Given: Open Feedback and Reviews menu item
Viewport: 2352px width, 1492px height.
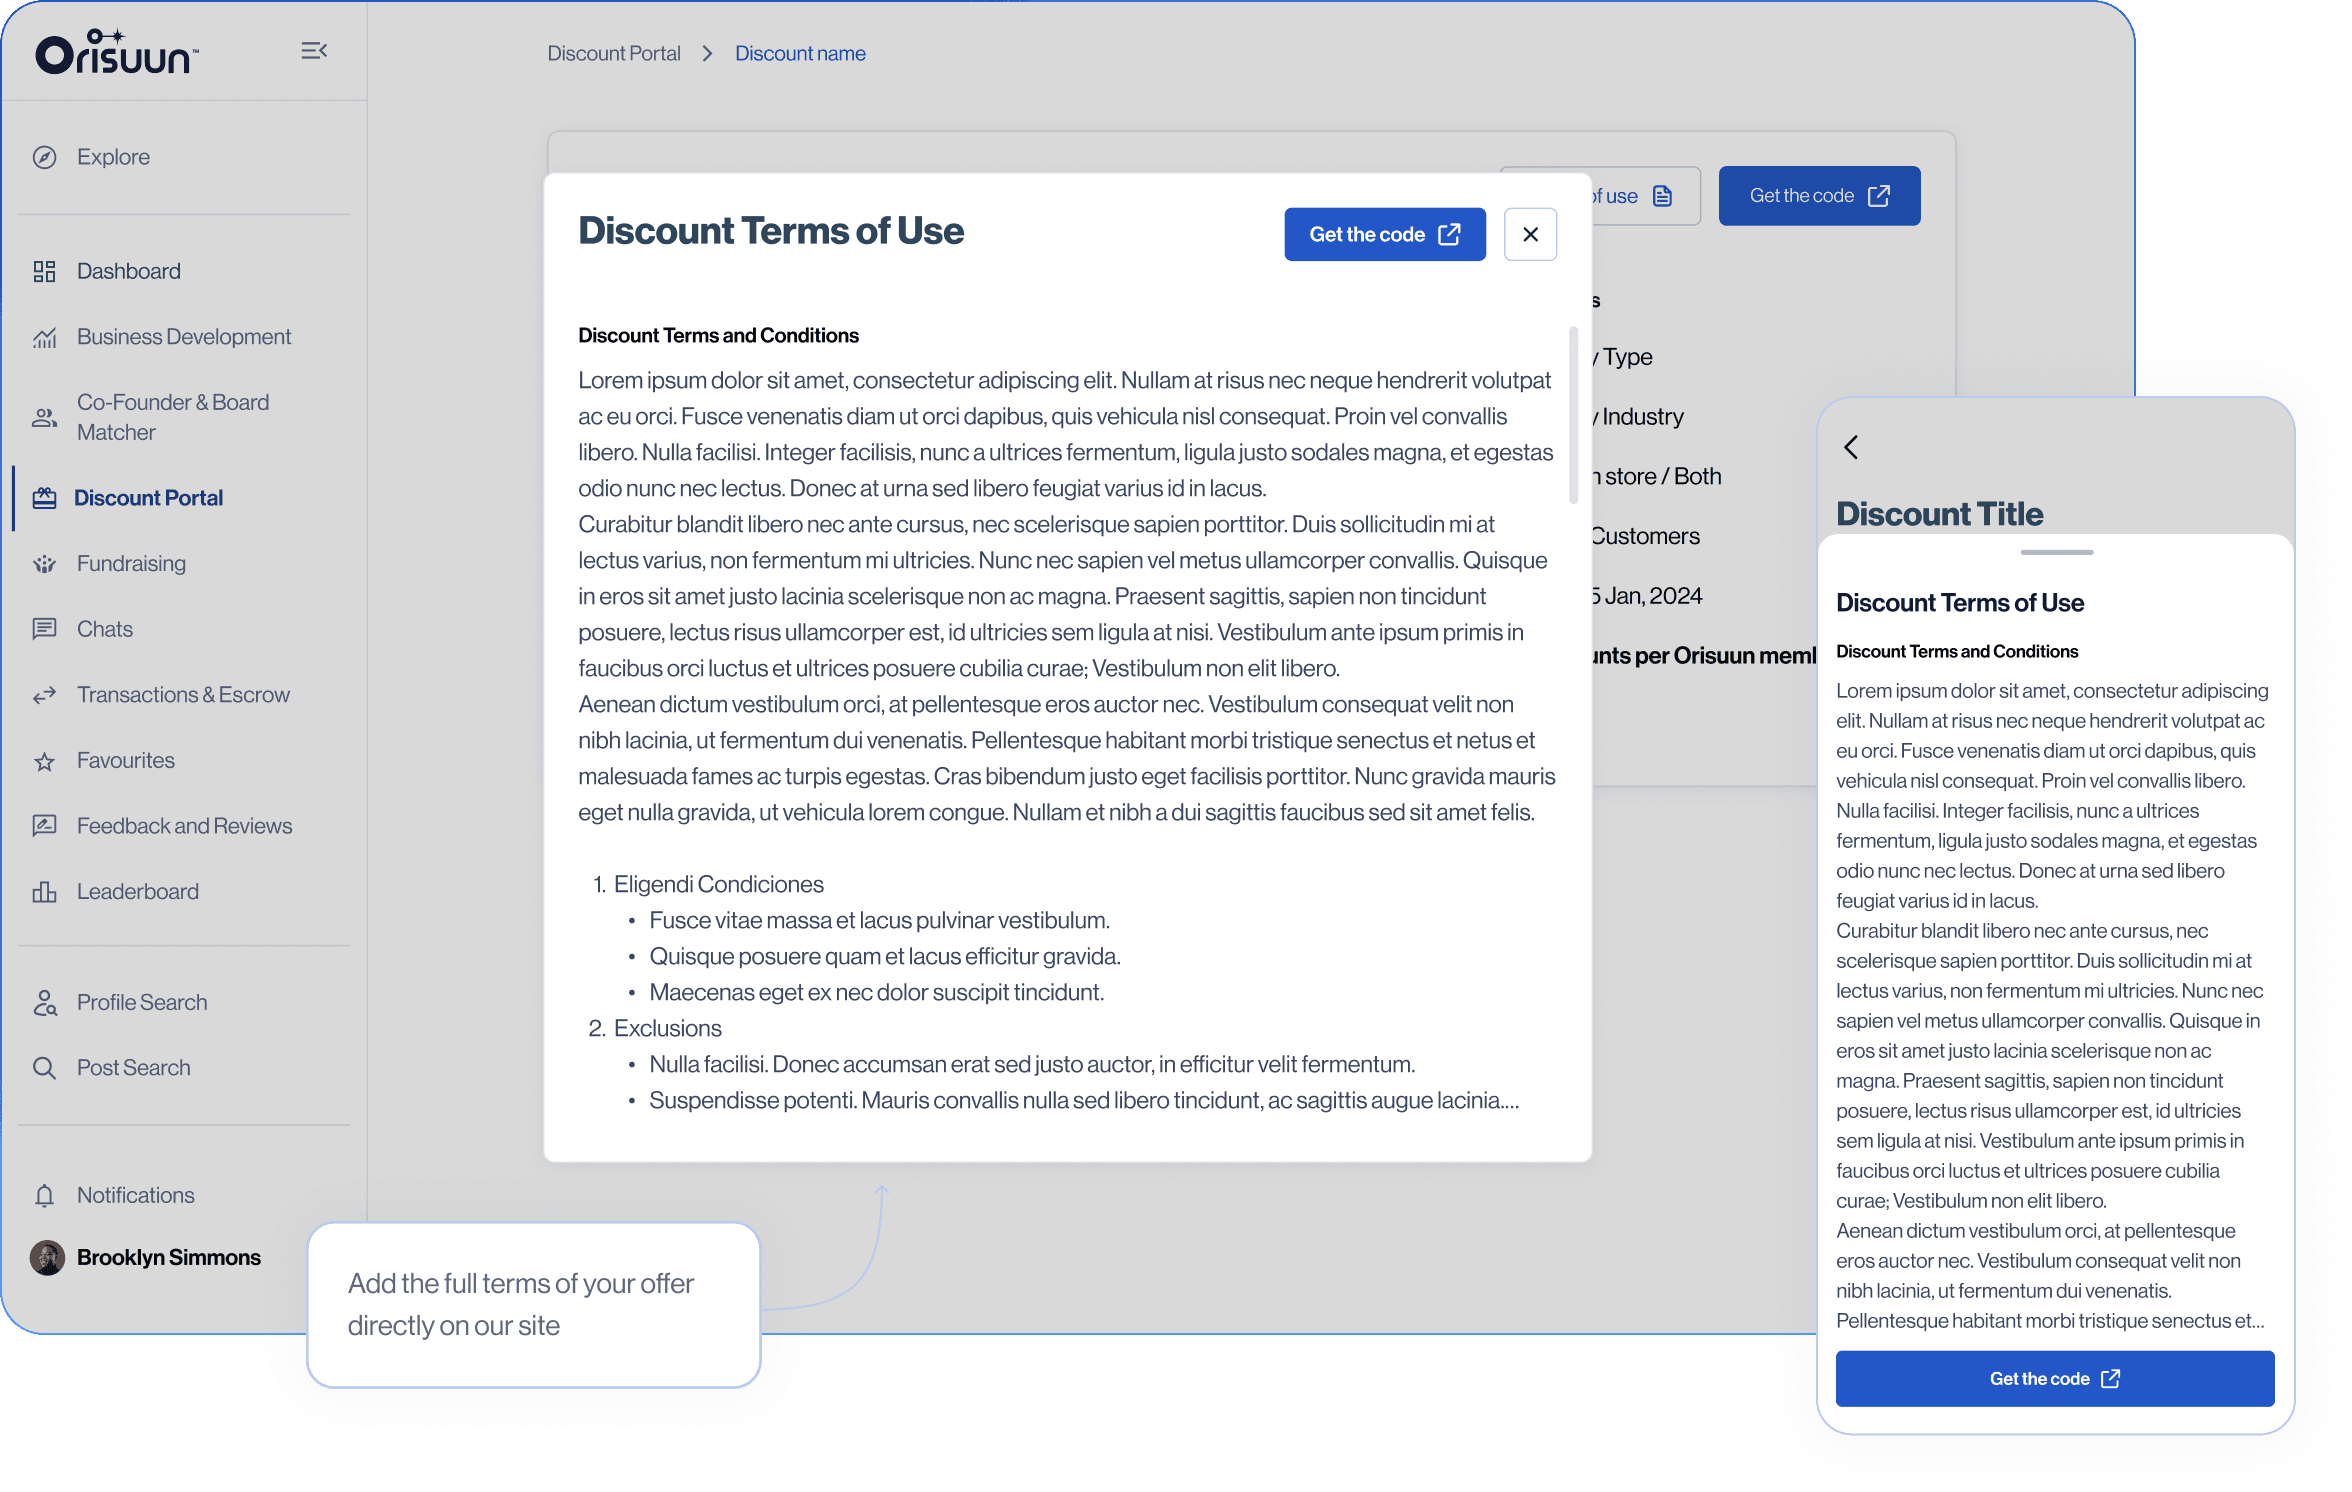Looking at the screenshot, I should coord(184,826).
